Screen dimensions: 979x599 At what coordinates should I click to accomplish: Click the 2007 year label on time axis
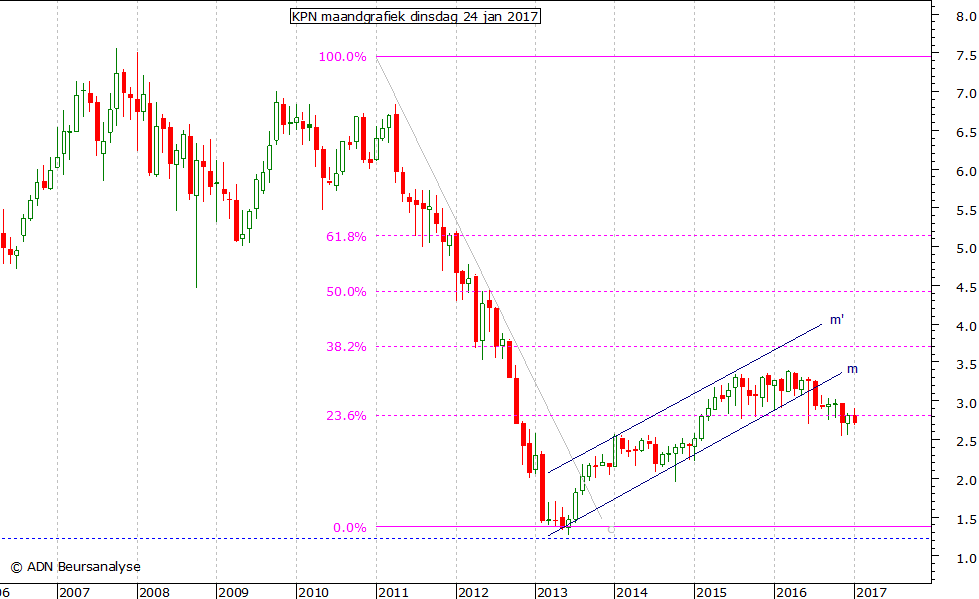[74, 592]
